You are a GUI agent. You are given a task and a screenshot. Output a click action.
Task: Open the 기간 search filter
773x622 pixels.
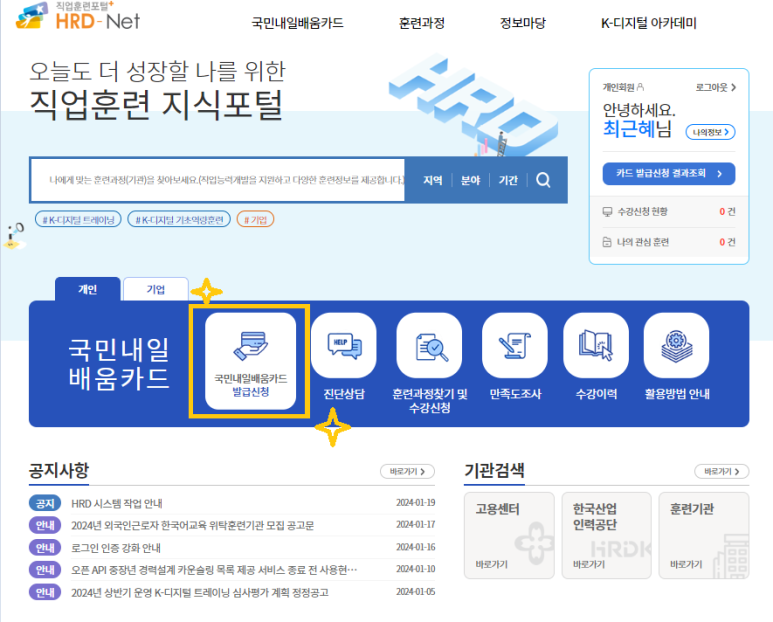(x=508, y=180)
